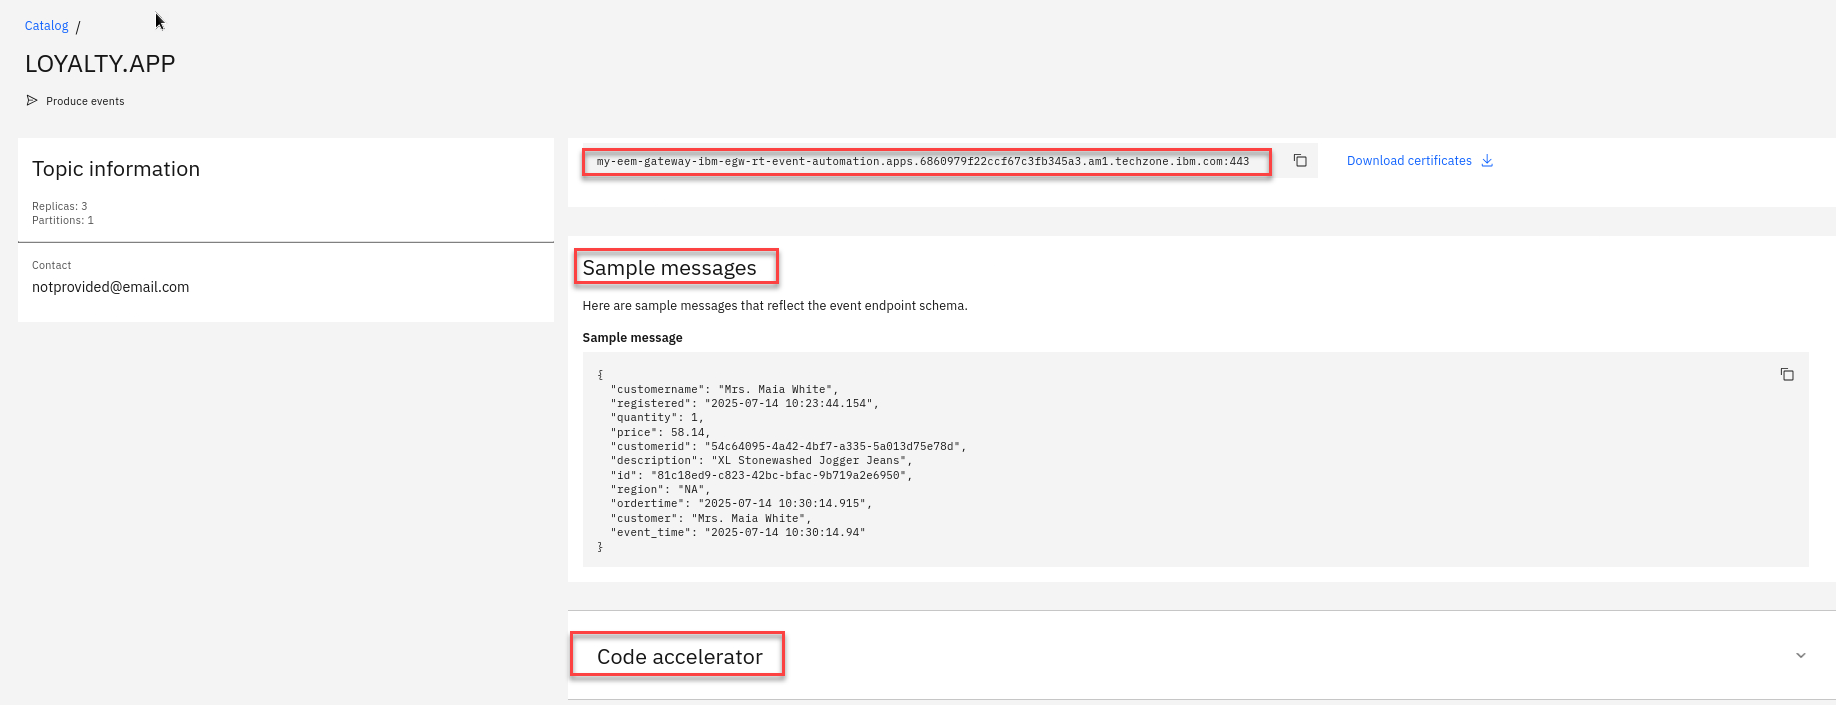Click the Replicas: 3 text

(59, 206)
